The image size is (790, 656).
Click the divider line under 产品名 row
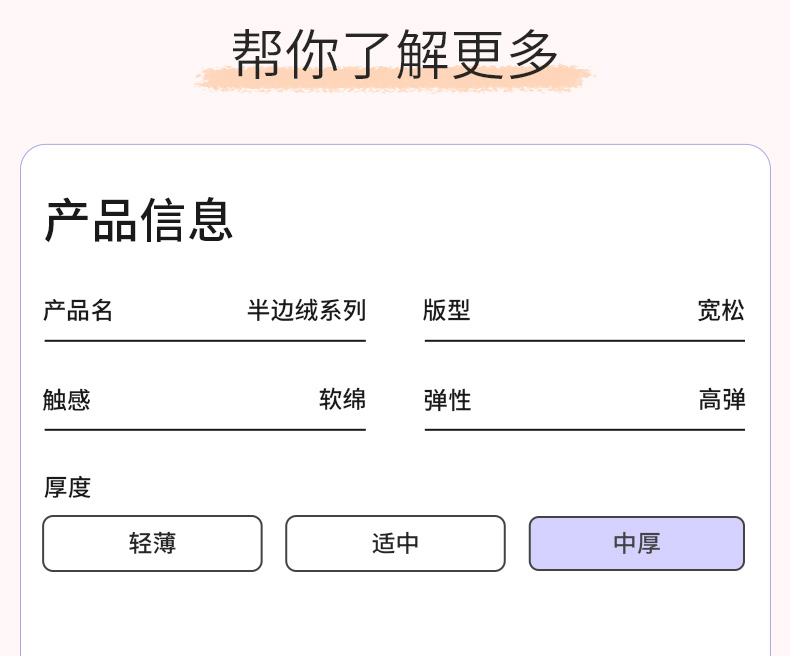click(x=205, y=341)
